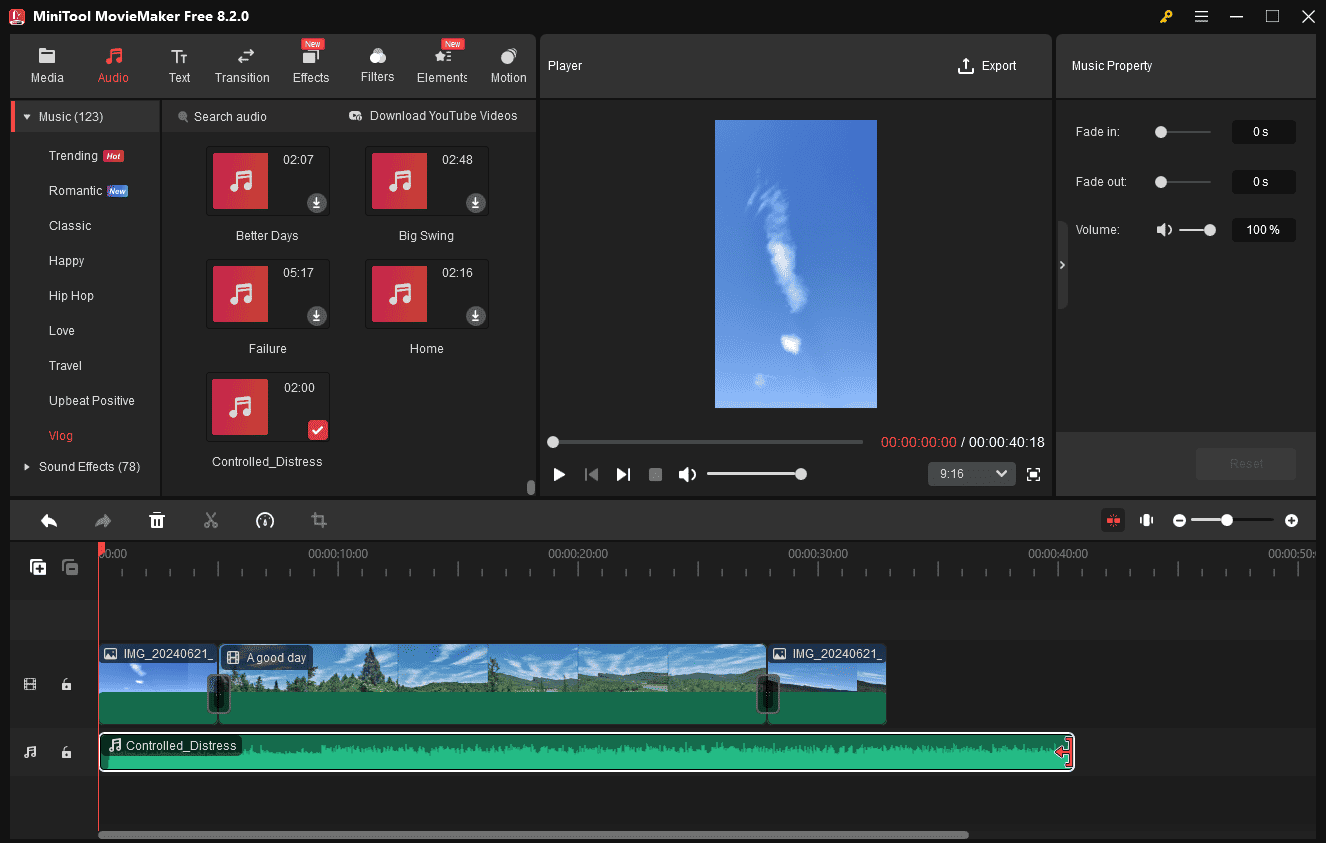1326x843 pixels.
Task: Select the Hip Hop music category
Action: click(x=71, y=296)
